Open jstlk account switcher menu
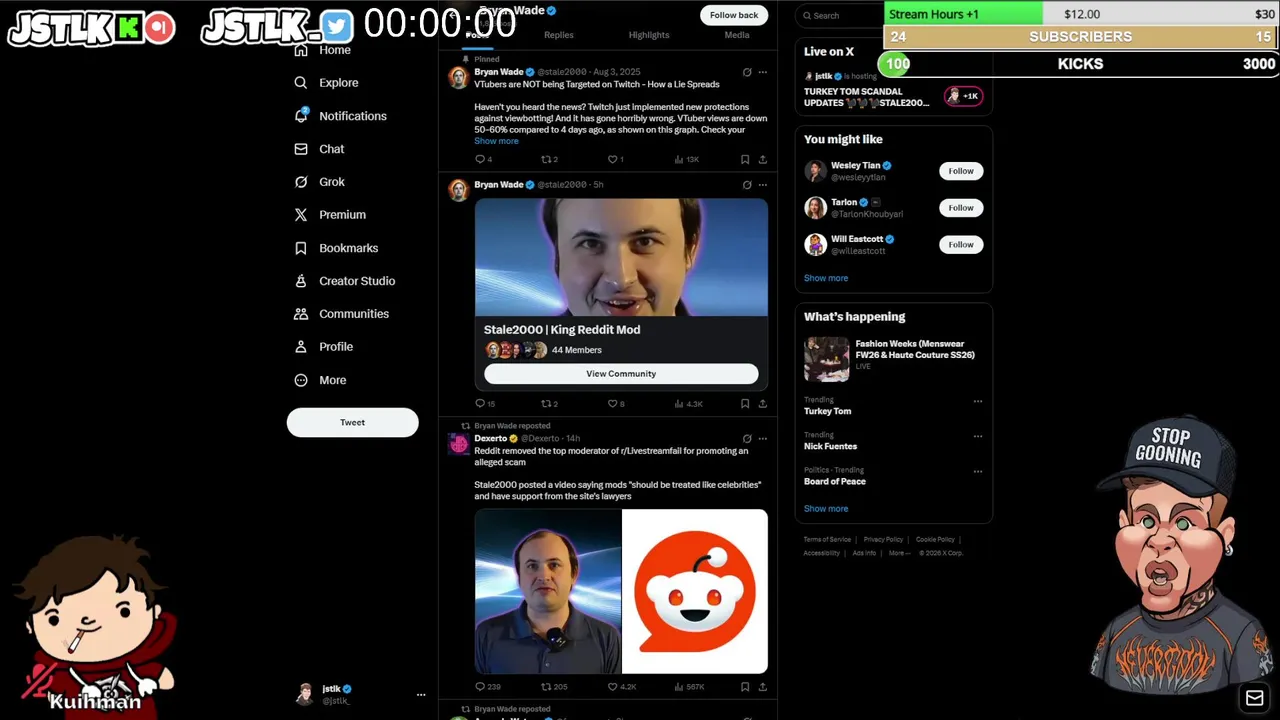Viewport: 1280px width, 720px height. (x=361, y=694)
